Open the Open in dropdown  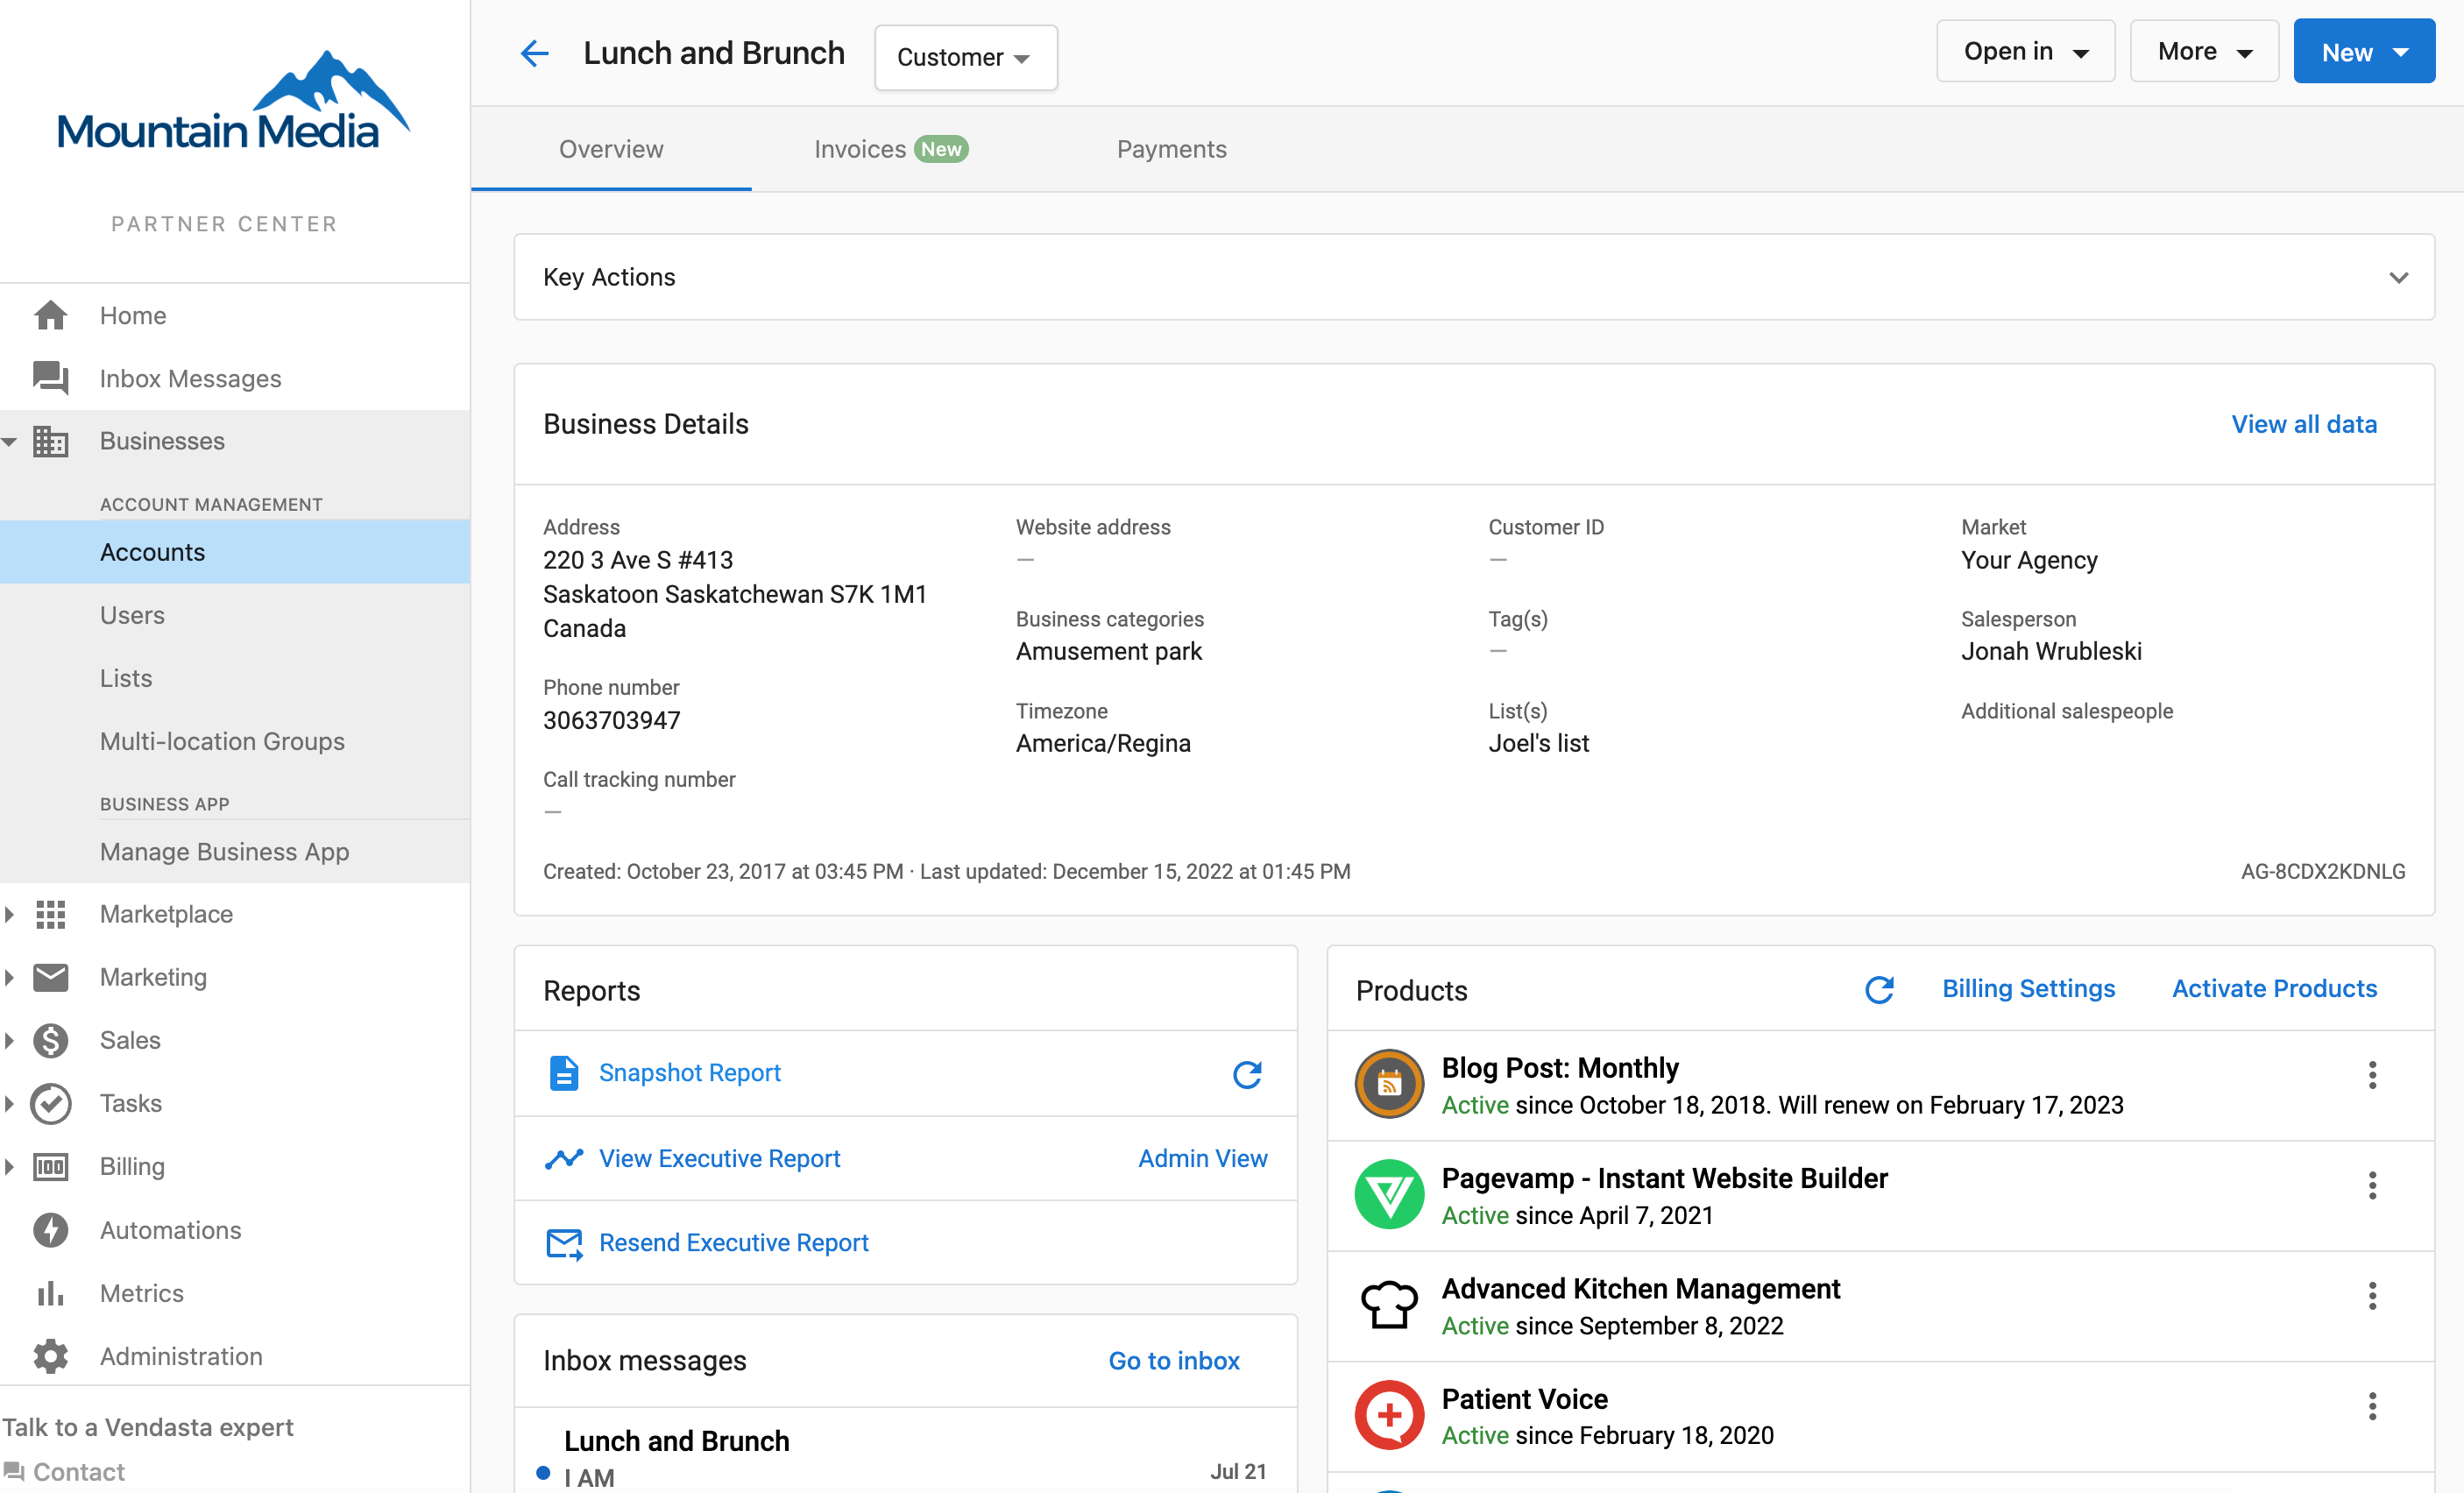coord(2025,51)
